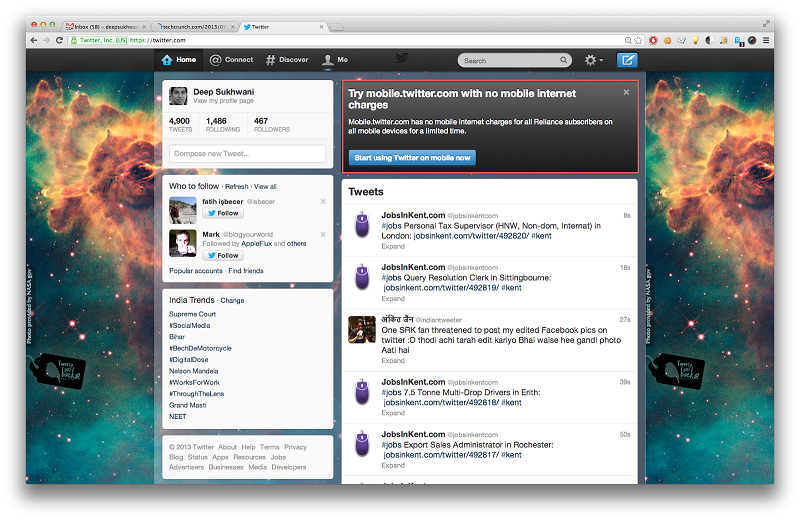Dismiss fatih işbecer follow suggestion
The width and height of the screenshot is (800, 520).
click(x=323, y=202)
